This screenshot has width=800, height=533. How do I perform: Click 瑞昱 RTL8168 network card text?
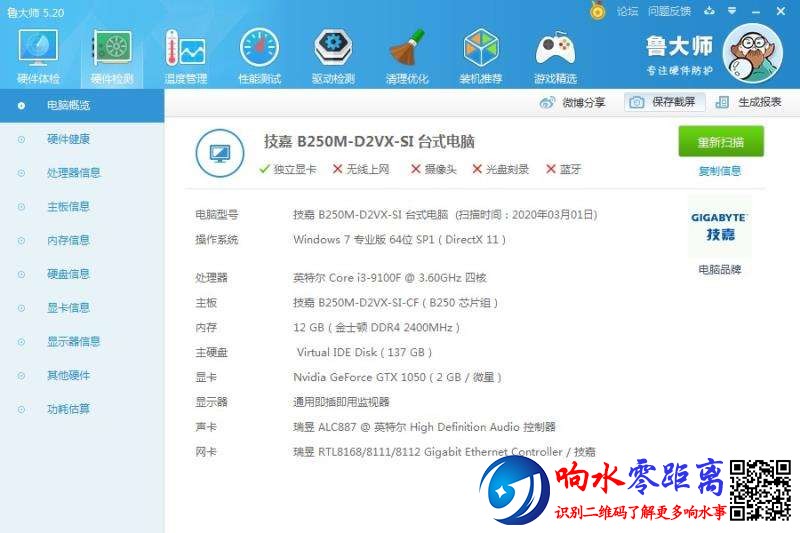pos(444,451)
